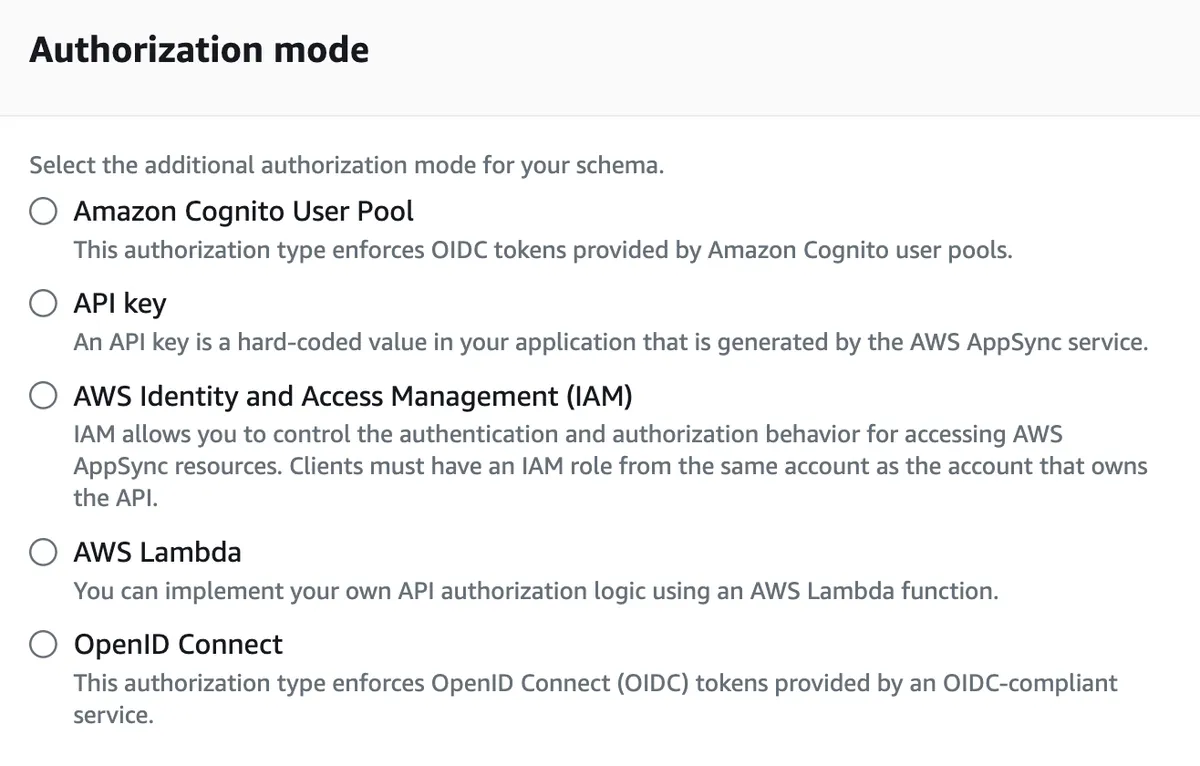
Task: Click the AWS Lambda label text
Action: [157, 552]
